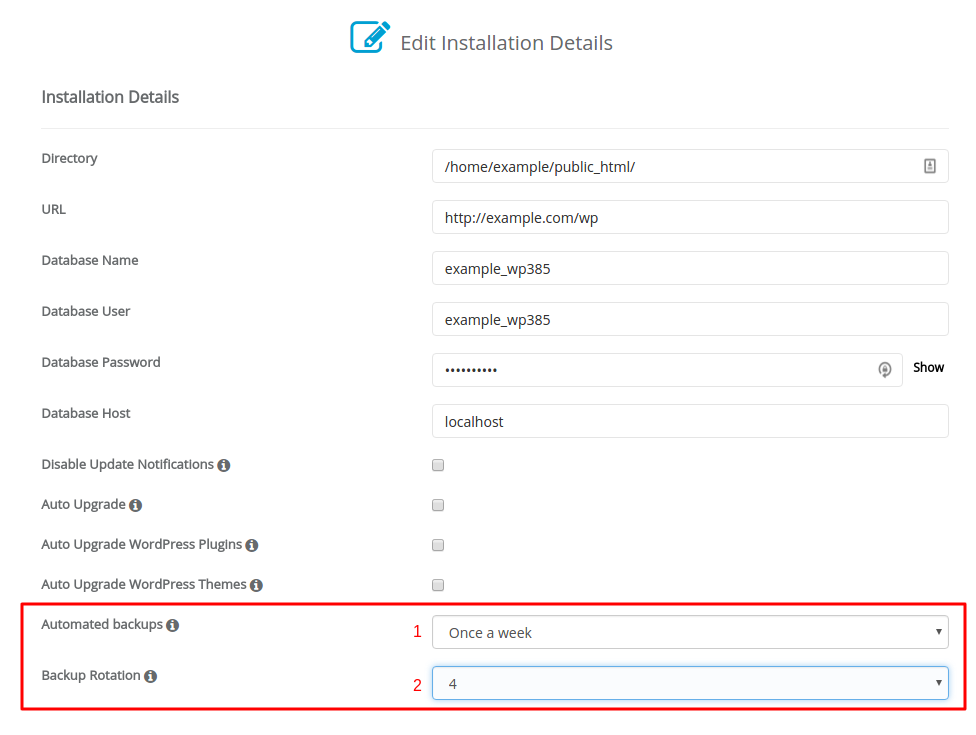Click the edit pencil icon in header
The width and height of the screenshot is (976, 735).
(370, 37)
